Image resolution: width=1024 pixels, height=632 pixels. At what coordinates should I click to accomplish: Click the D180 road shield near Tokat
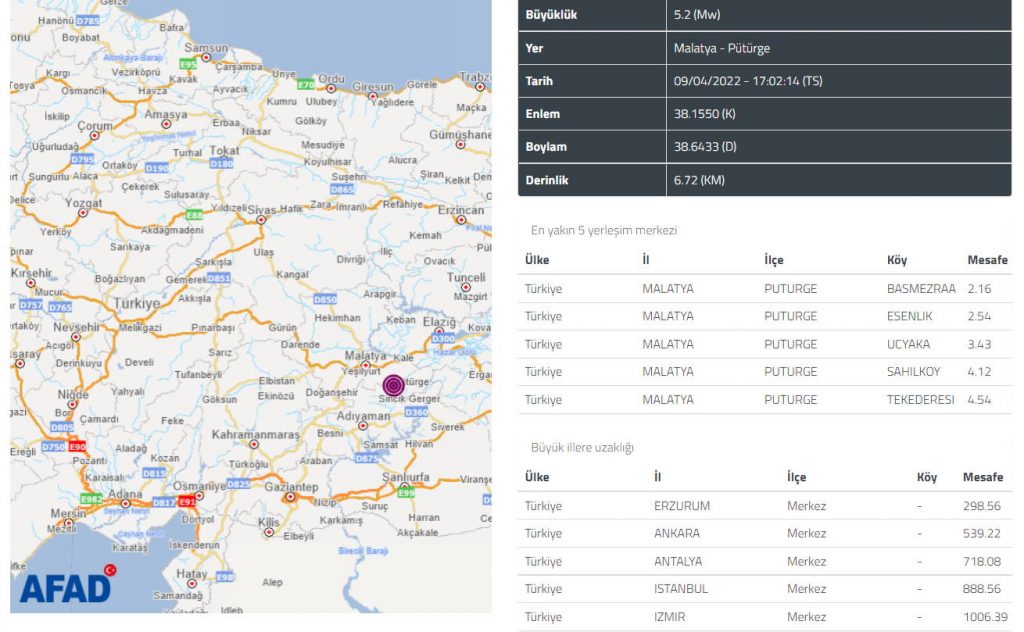pos(222,163)
